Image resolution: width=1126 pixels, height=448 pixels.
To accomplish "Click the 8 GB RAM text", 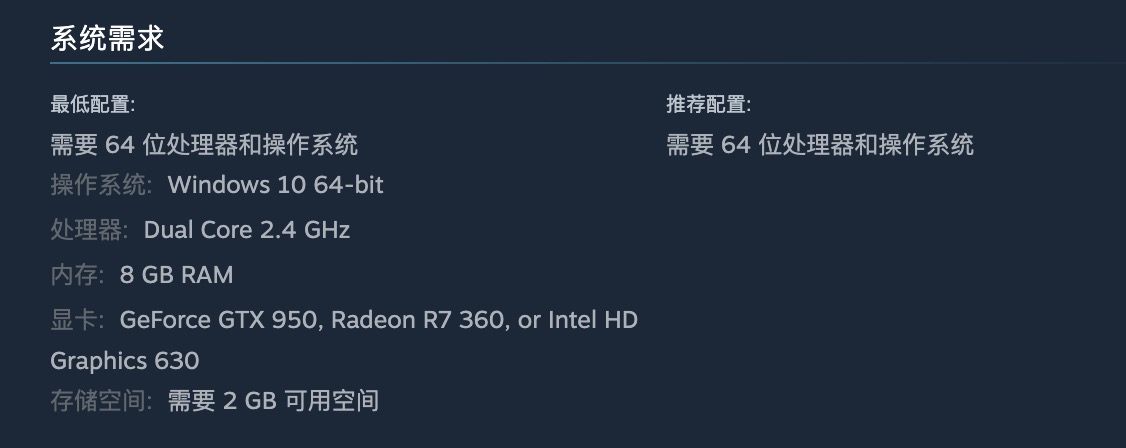I will tap(177, 274).
